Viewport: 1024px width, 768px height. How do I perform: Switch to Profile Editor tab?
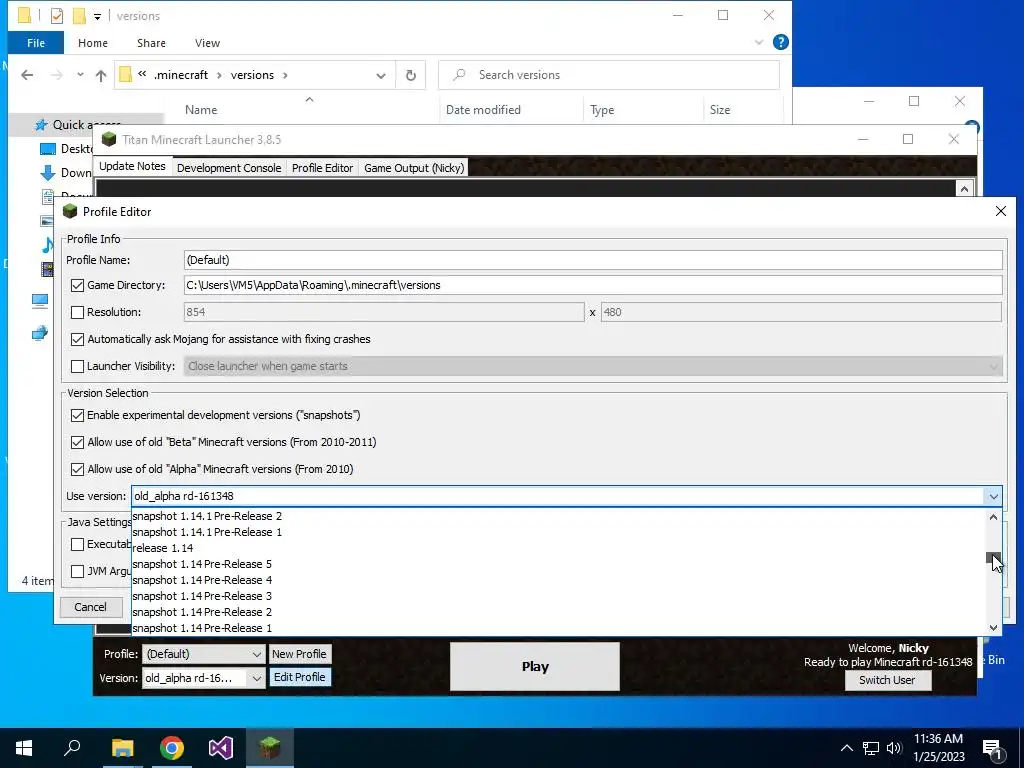(x=323, y=168)
